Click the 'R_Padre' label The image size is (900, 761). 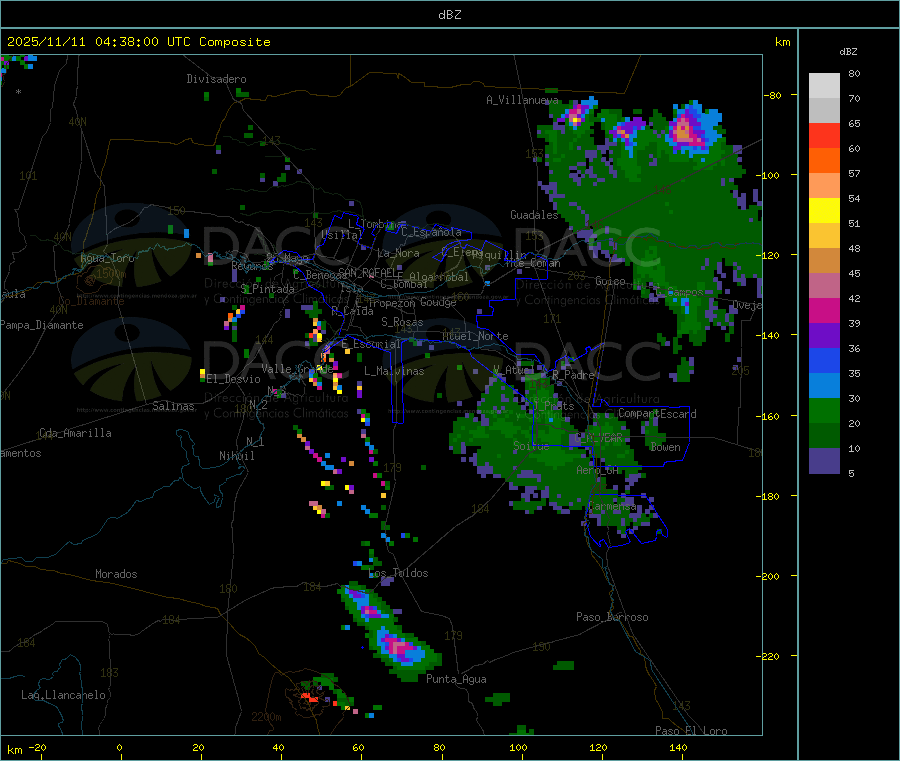click(573, 375)
